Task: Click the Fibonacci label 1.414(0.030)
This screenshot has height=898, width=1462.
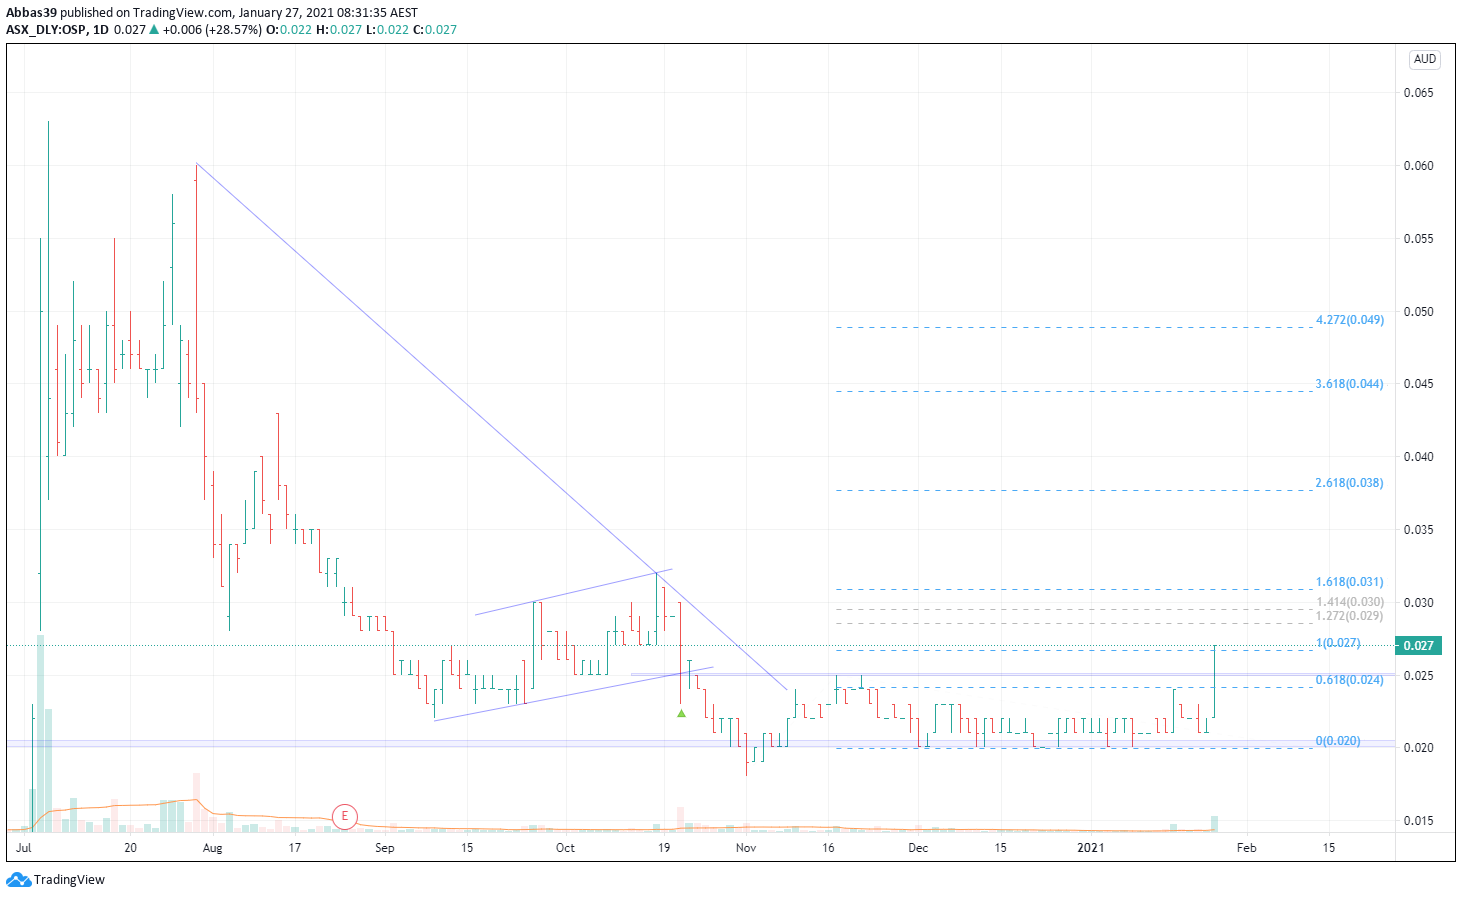Action: pos(1350,602)
